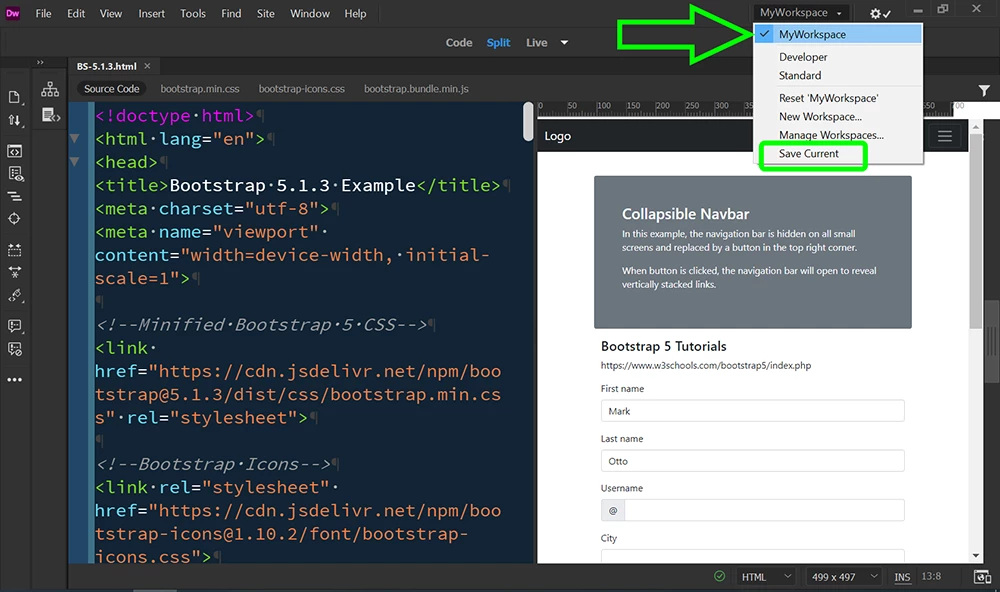Open Customize Toolbar three-dots icon

pos(14,380)
